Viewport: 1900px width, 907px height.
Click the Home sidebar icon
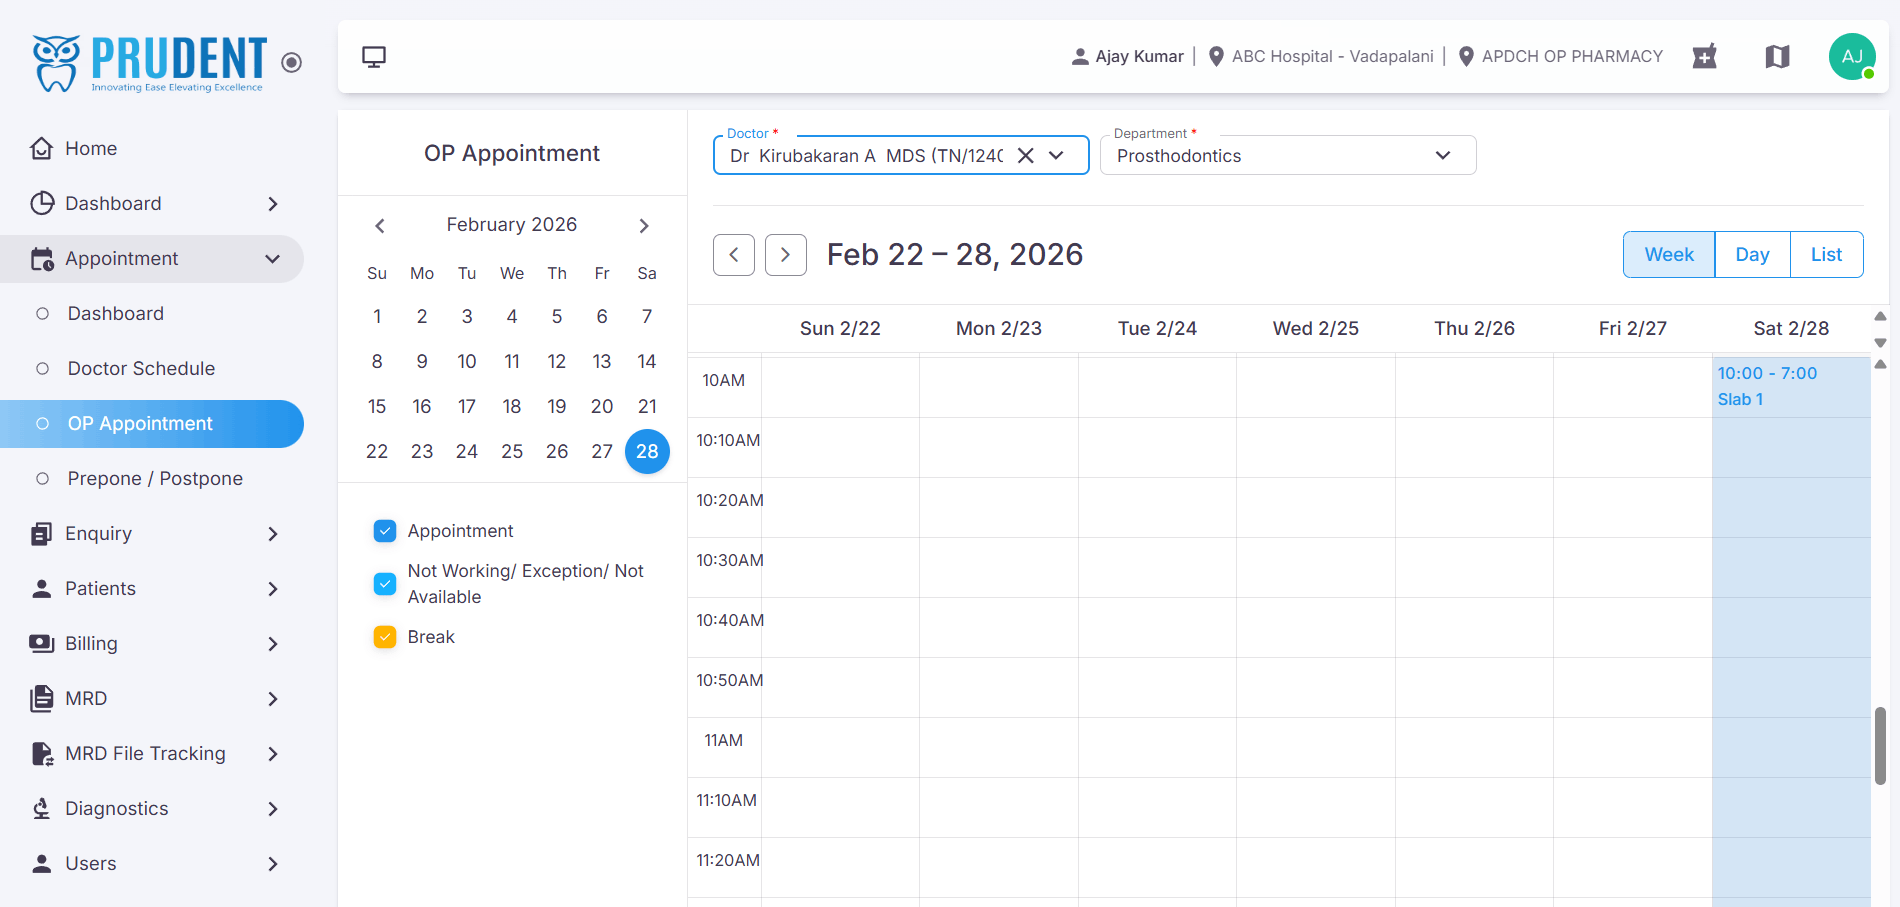pyautogui.click(x=41, y=148)
